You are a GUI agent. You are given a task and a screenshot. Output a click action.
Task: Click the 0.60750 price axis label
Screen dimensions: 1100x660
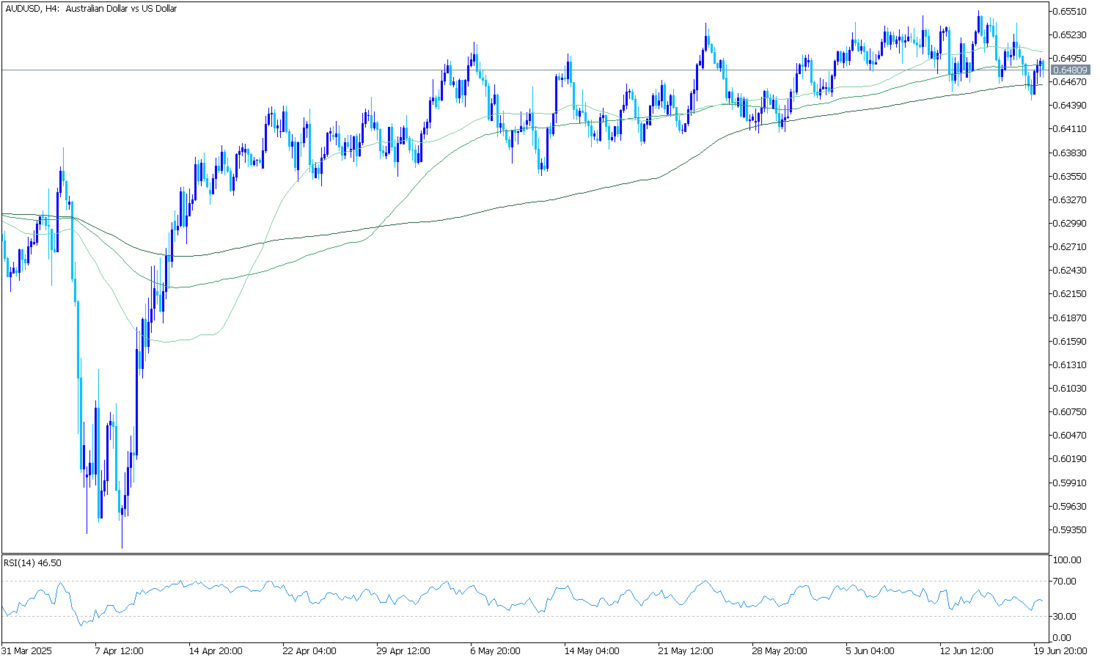[x=1071, y=412]
